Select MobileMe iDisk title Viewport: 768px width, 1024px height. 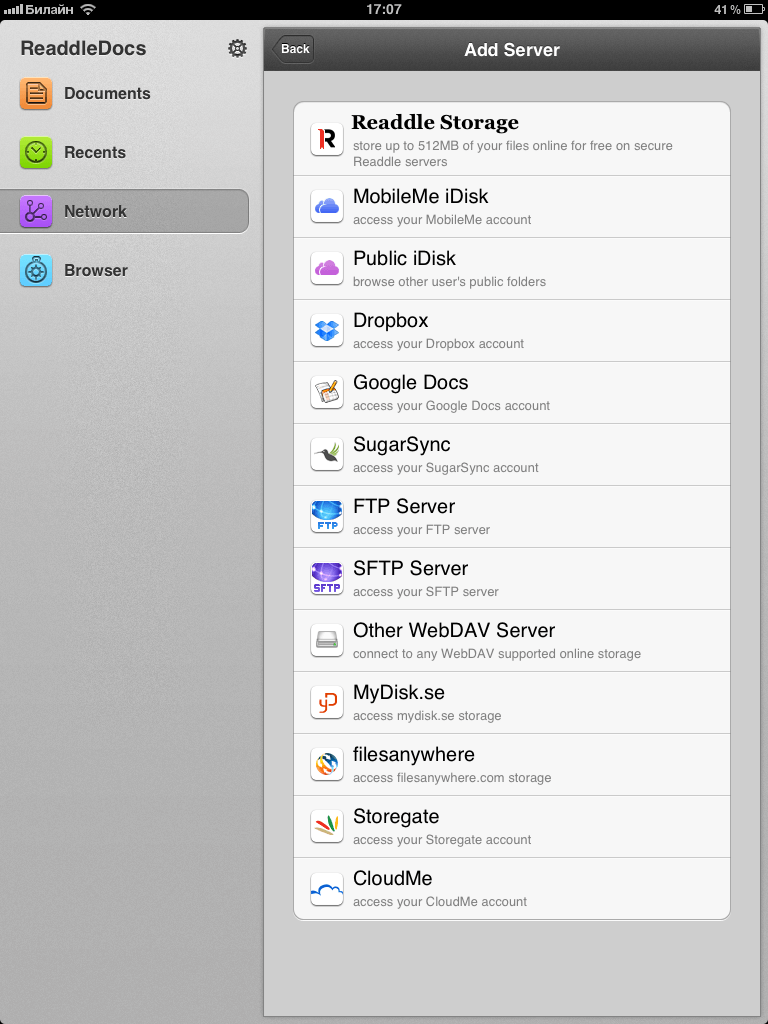[421, 196]
